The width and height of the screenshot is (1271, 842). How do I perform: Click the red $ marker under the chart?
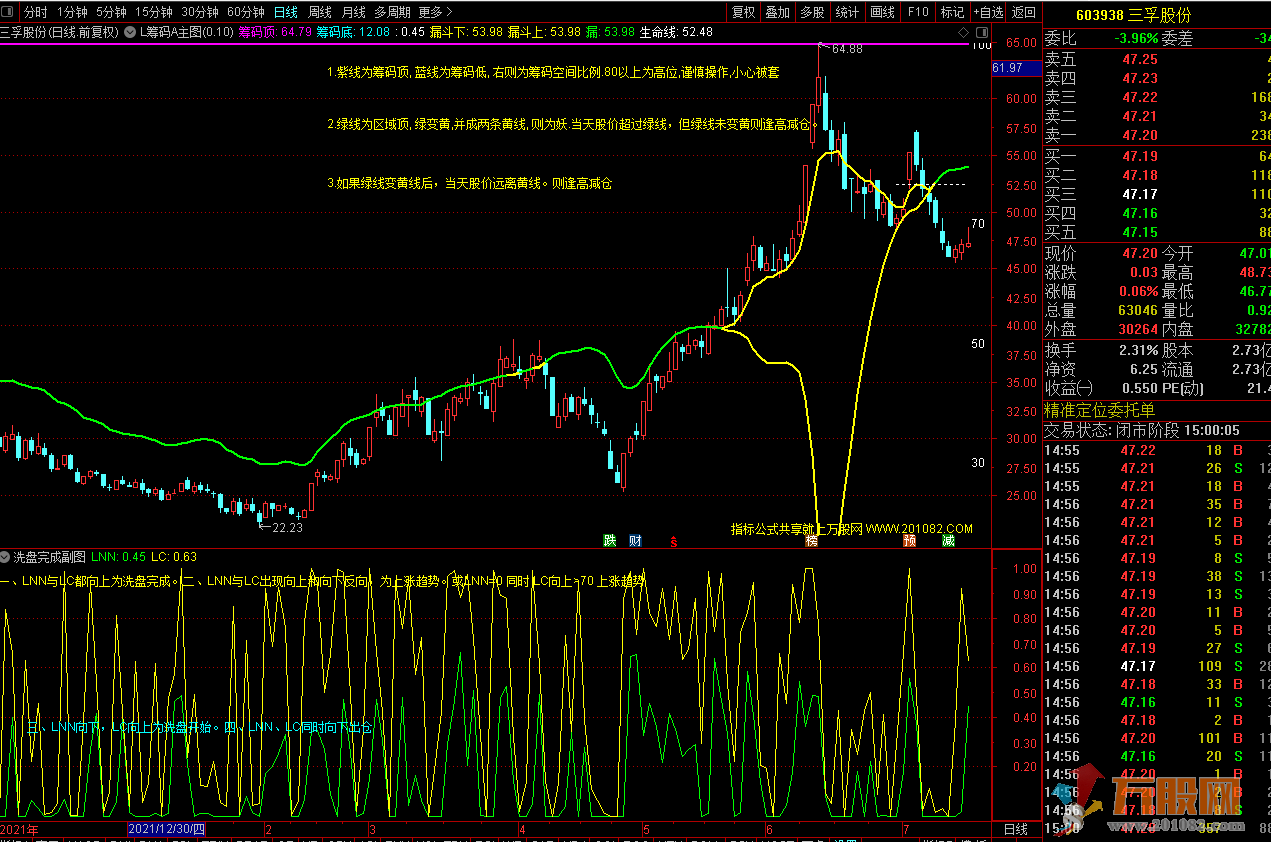(674, 541)
